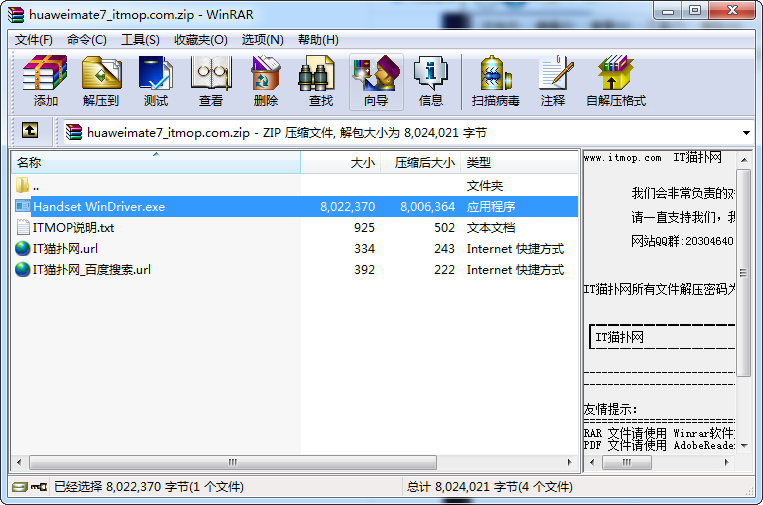
Task: Open the 工具(S) menu
Action: (x=140, y=40)
